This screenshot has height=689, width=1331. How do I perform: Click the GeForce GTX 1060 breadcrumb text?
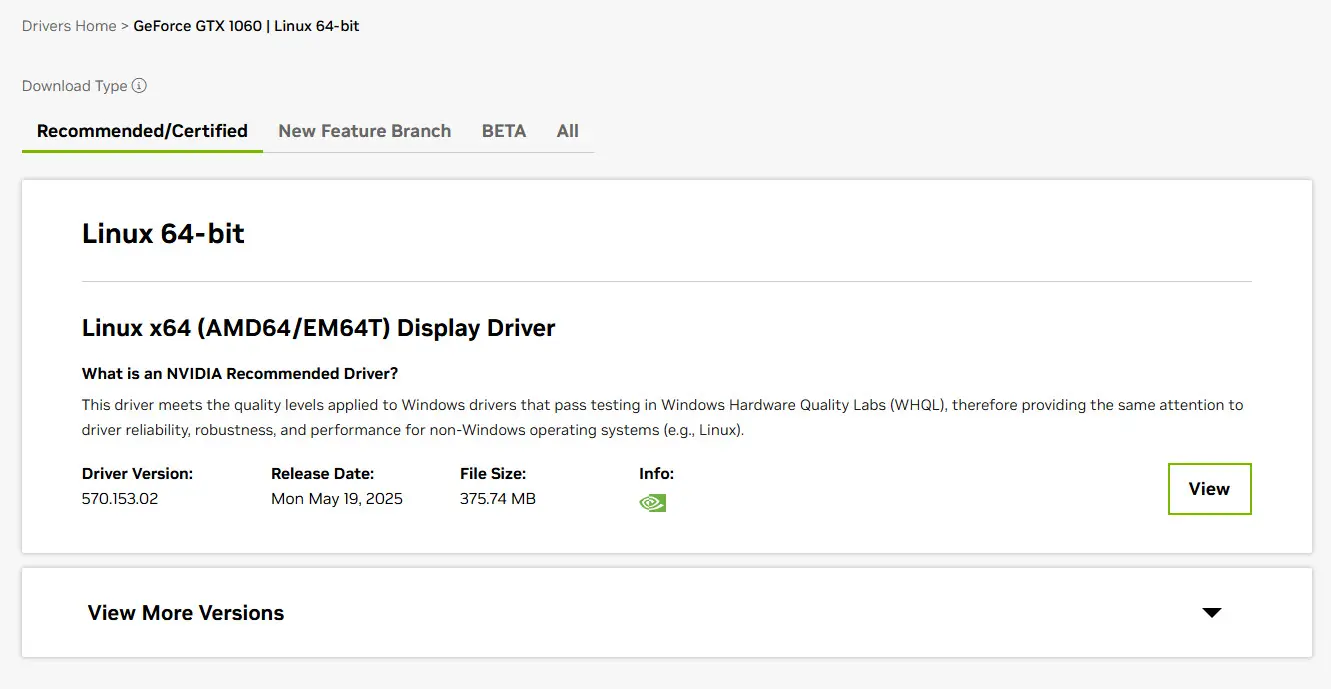click(x=198, y=26)
